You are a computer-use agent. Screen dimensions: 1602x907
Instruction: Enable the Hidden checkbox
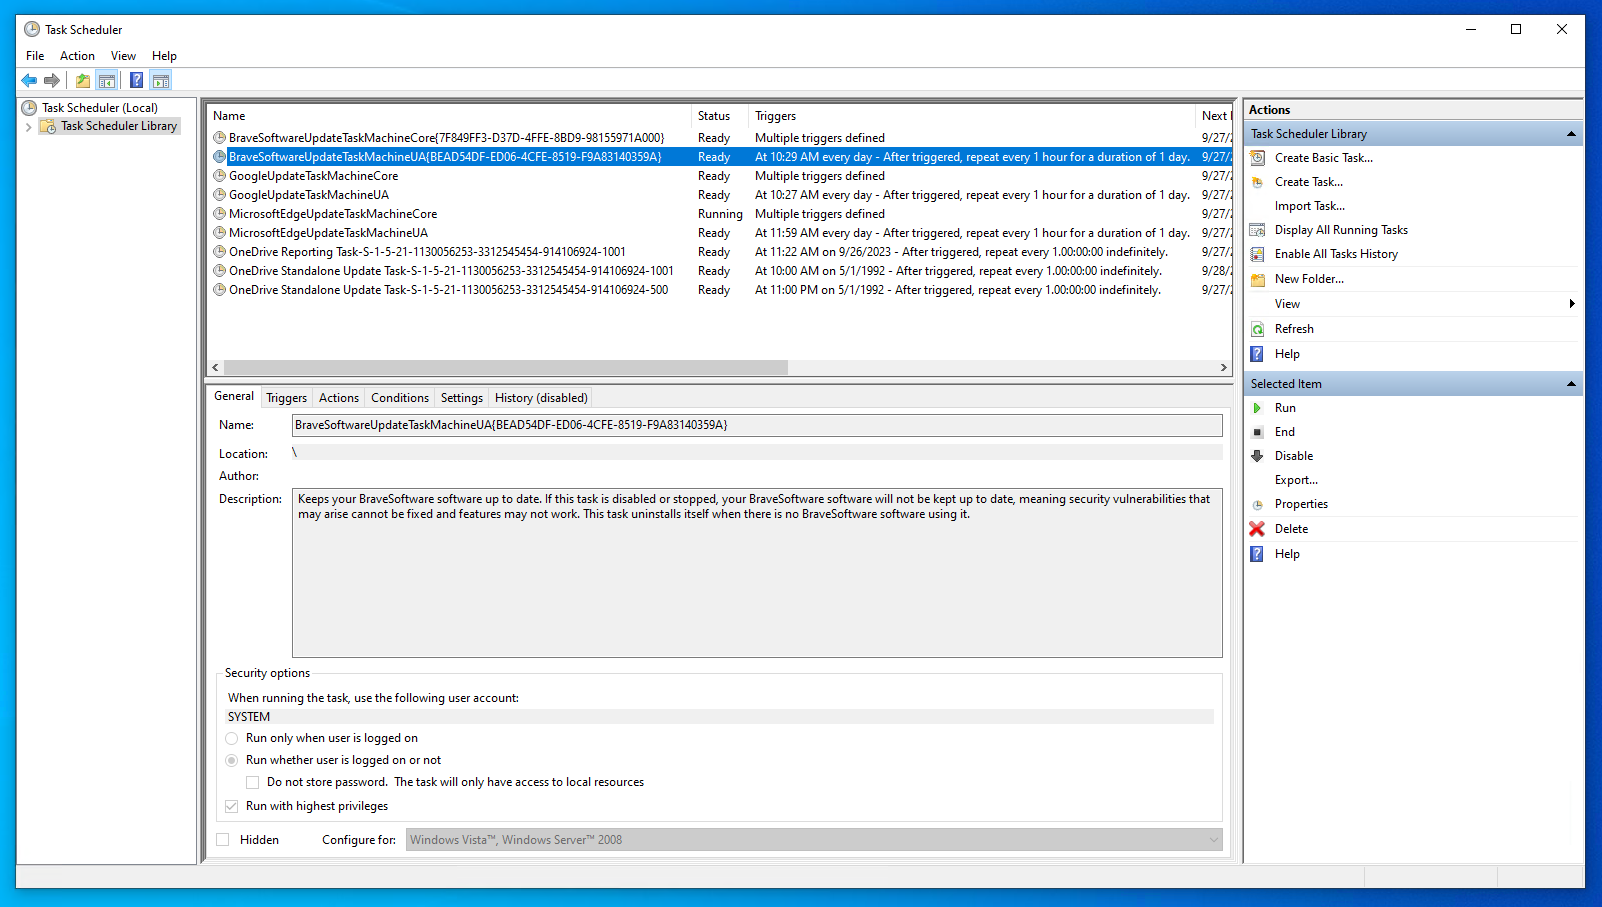[222, 839]
